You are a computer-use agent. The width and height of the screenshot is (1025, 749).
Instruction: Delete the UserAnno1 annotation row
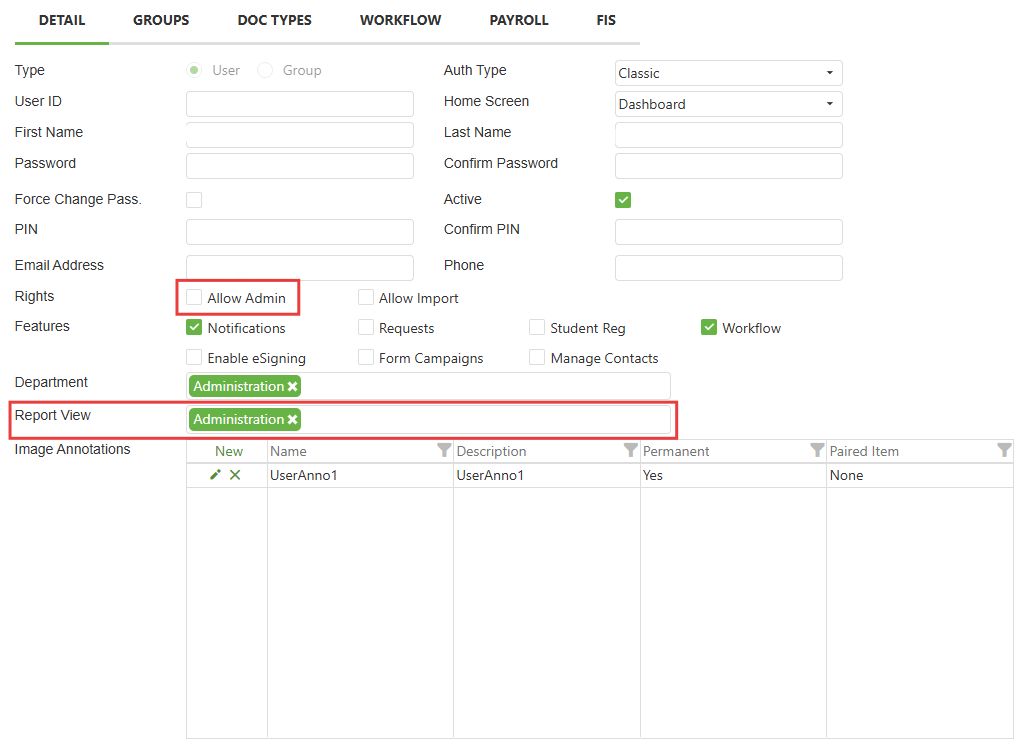tap(235, 474)
